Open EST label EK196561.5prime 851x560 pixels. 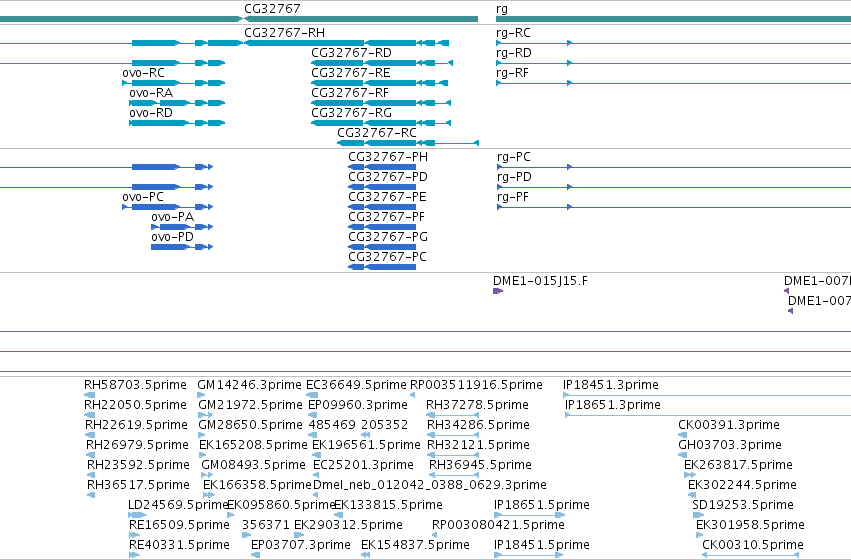tap(366, 445)
